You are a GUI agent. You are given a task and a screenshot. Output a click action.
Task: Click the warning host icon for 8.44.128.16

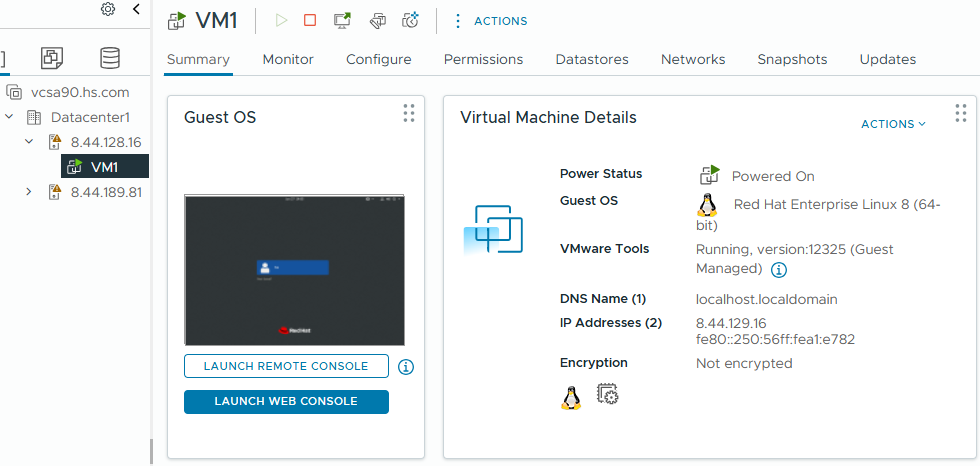(x=56, y=142)
